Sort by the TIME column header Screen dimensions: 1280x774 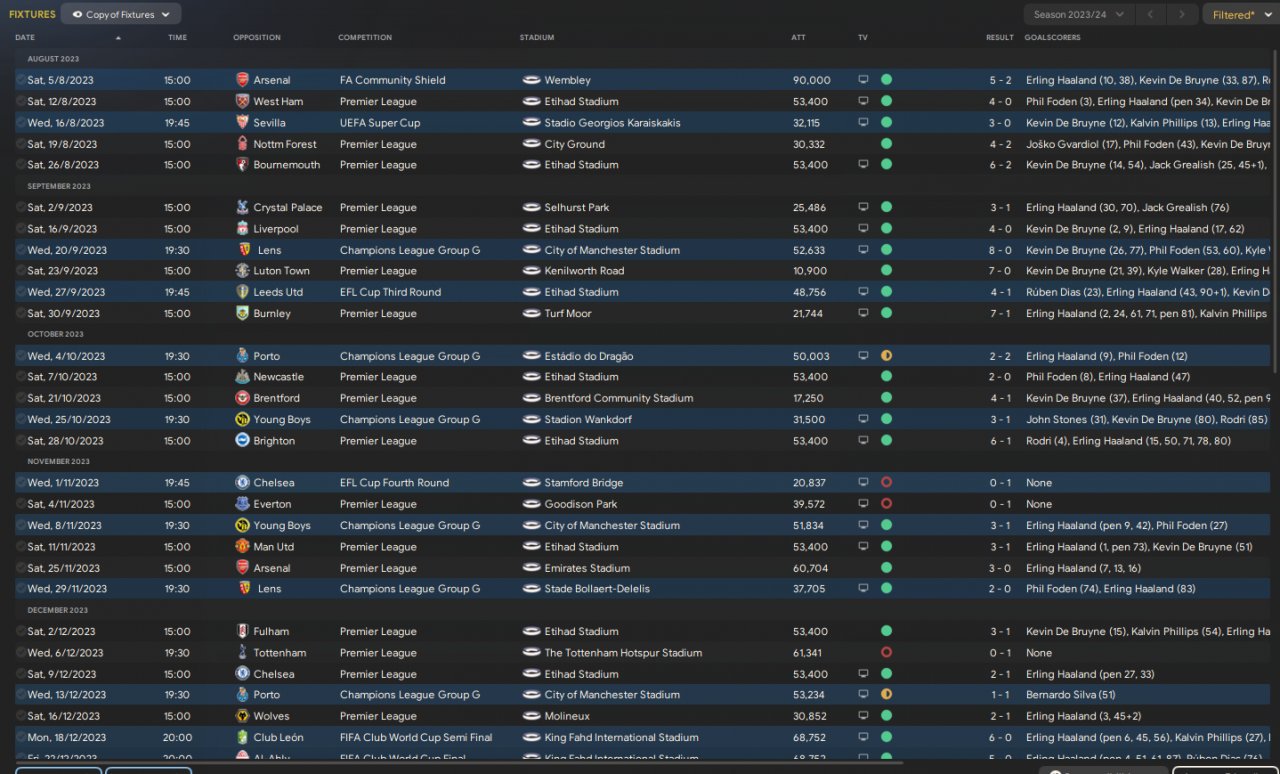pos(177,38)
